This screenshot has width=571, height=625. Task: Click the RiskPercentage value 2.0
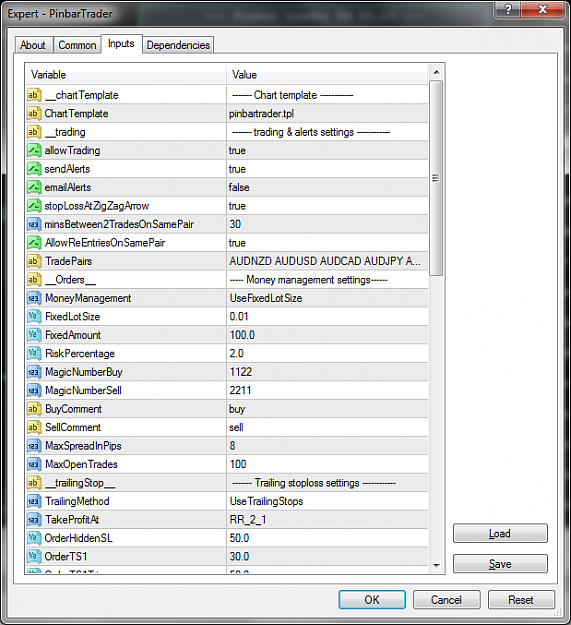tap(236, 354)
